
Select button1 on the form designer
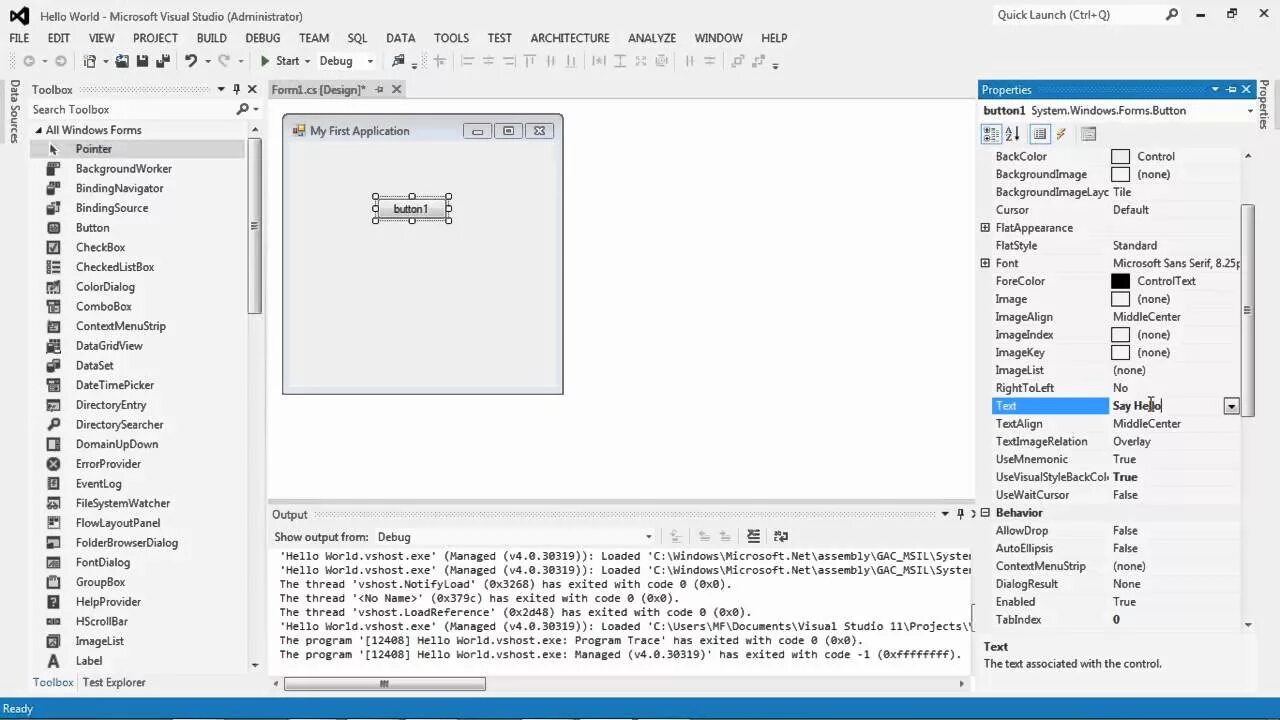(411, 209)
